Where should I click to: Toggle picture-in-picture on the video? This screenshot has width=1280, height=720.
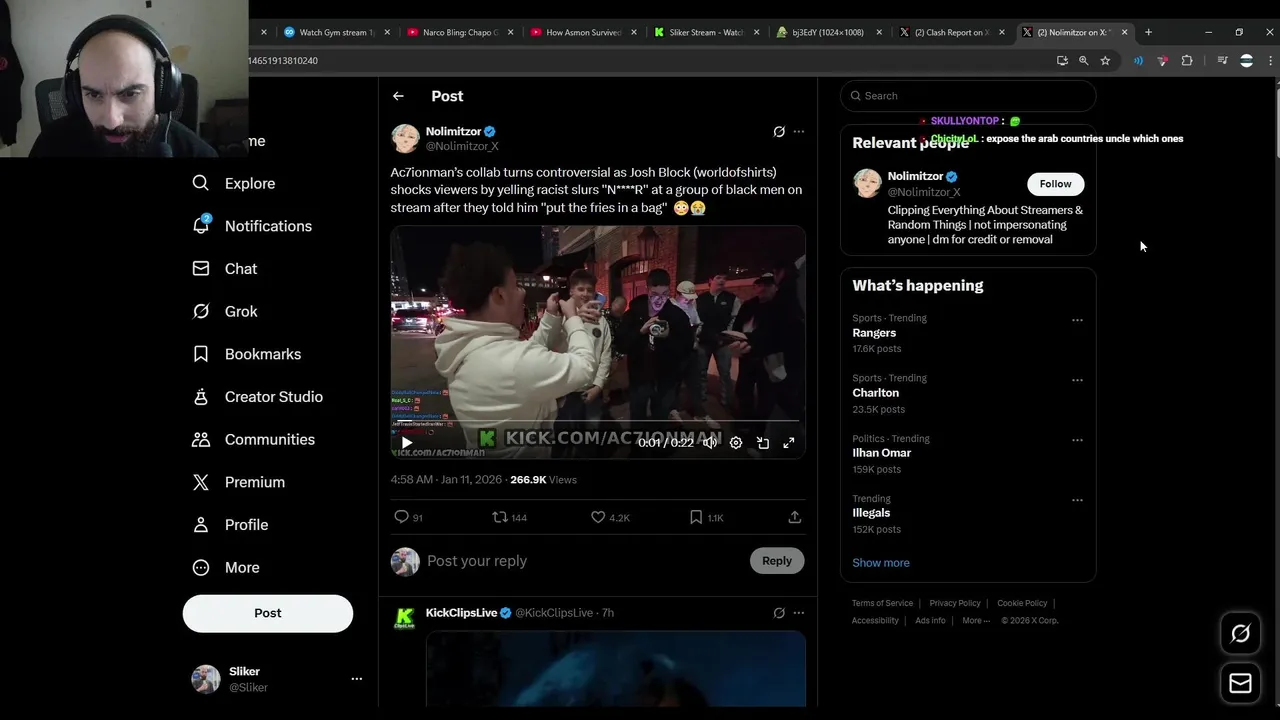(x=762, y=443)
